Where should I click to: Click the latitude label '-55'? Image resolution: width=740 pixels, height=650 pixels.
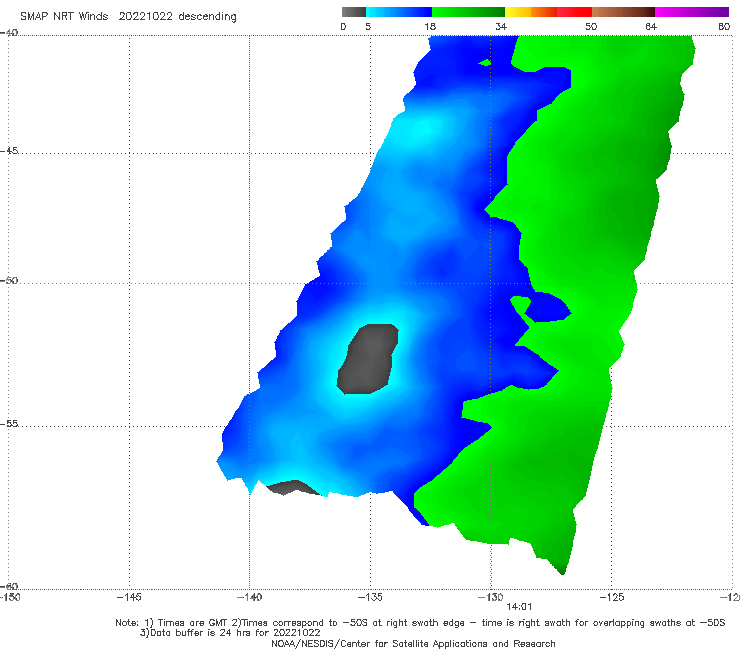coord(9,423)
